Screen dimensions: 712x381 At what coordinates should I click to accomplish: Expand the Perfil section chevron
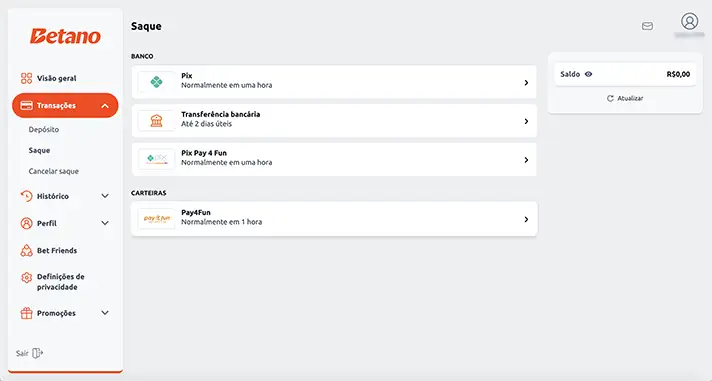click(x=105, y=223)
